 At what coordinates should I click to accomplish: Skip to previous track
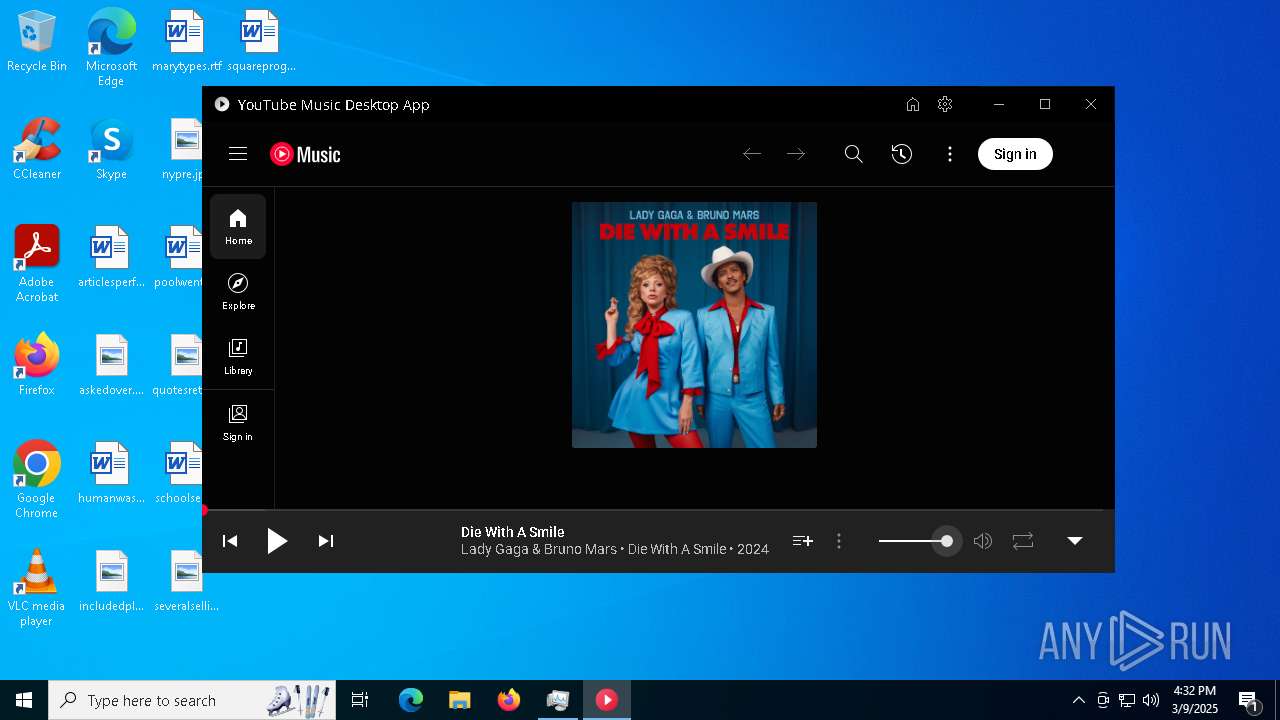coord(230,541)
